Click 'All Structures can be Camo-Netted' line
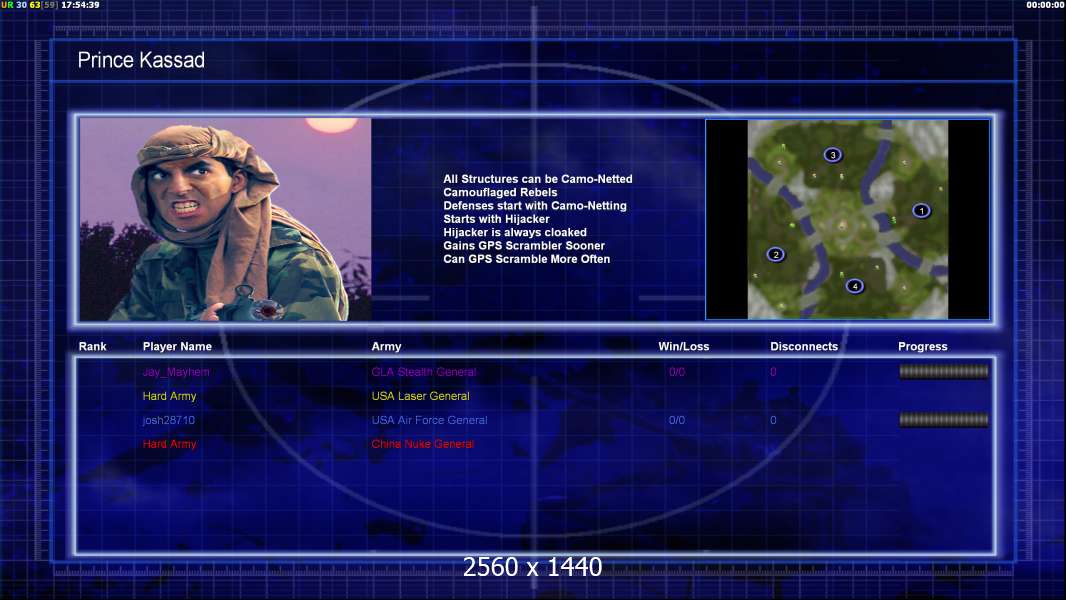Screen dimensions: 1066x600 [538, 179]
